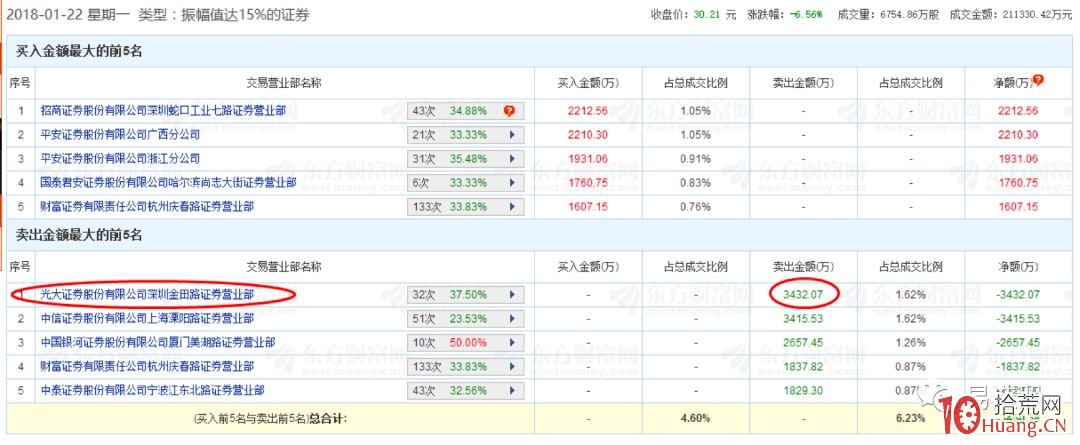Screen dimensions: 1080x445
Task: Expand the 51次 23.53% arrow for 中信证券上海溧阳路
Action: pos(512,319)
